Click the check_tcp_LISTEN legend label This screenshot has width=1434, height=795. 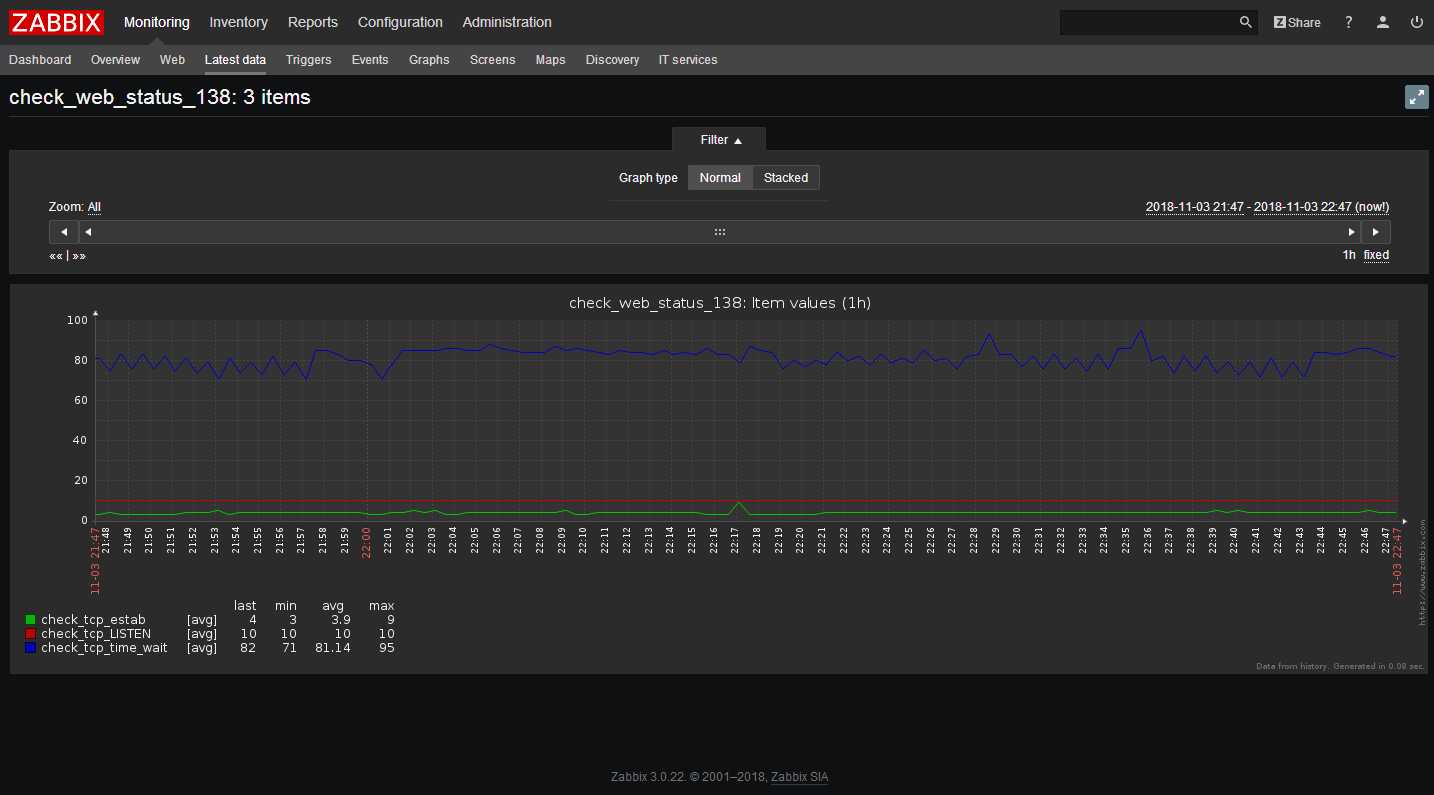pos(96,634)
